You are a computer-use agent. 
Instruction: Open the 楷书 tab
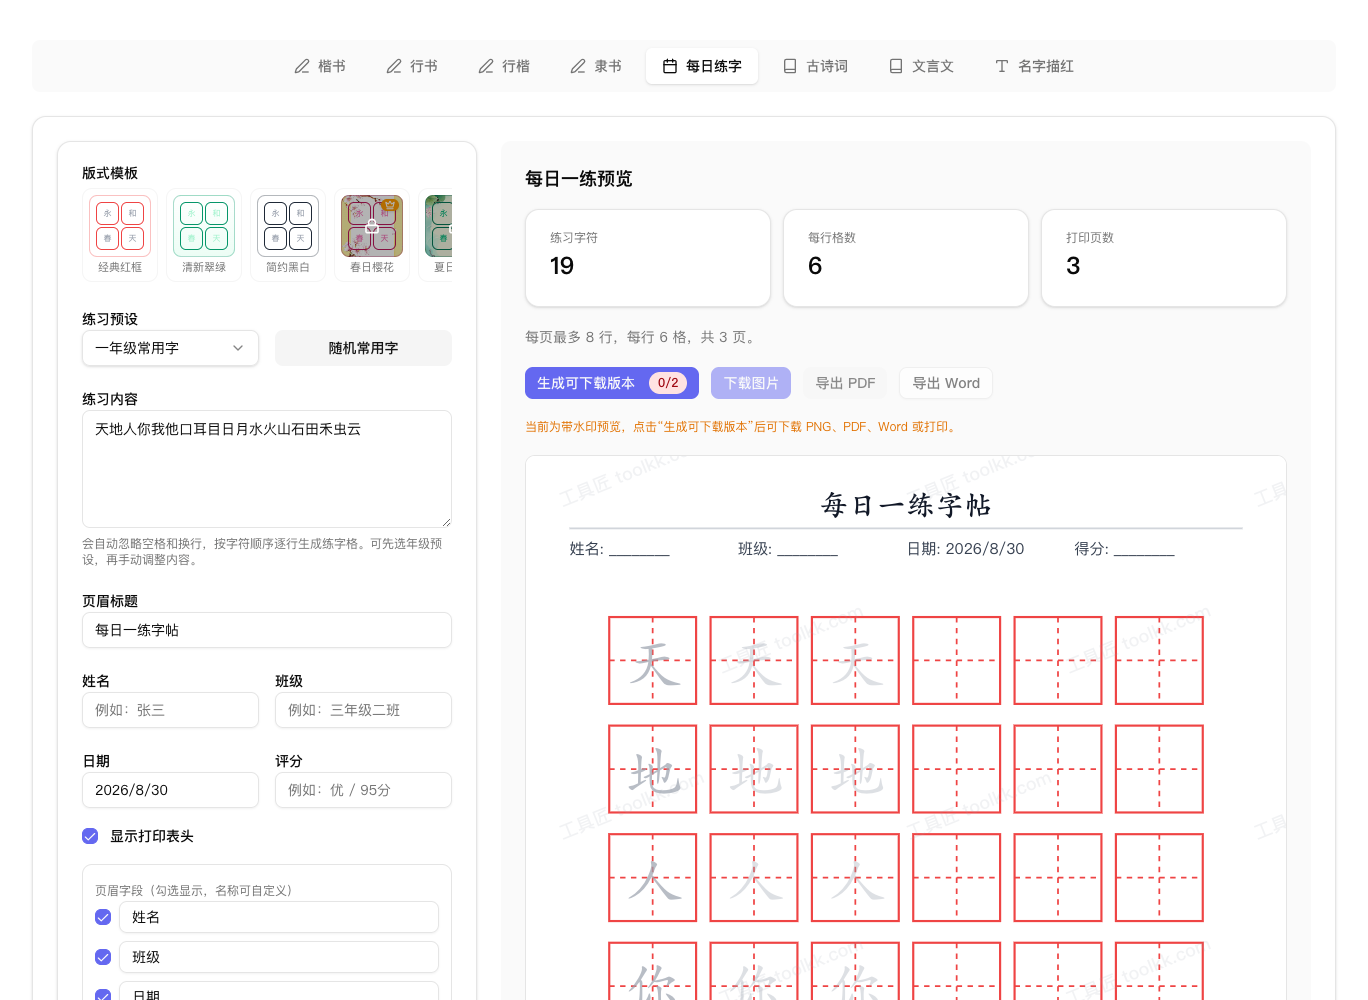(320, 66)
